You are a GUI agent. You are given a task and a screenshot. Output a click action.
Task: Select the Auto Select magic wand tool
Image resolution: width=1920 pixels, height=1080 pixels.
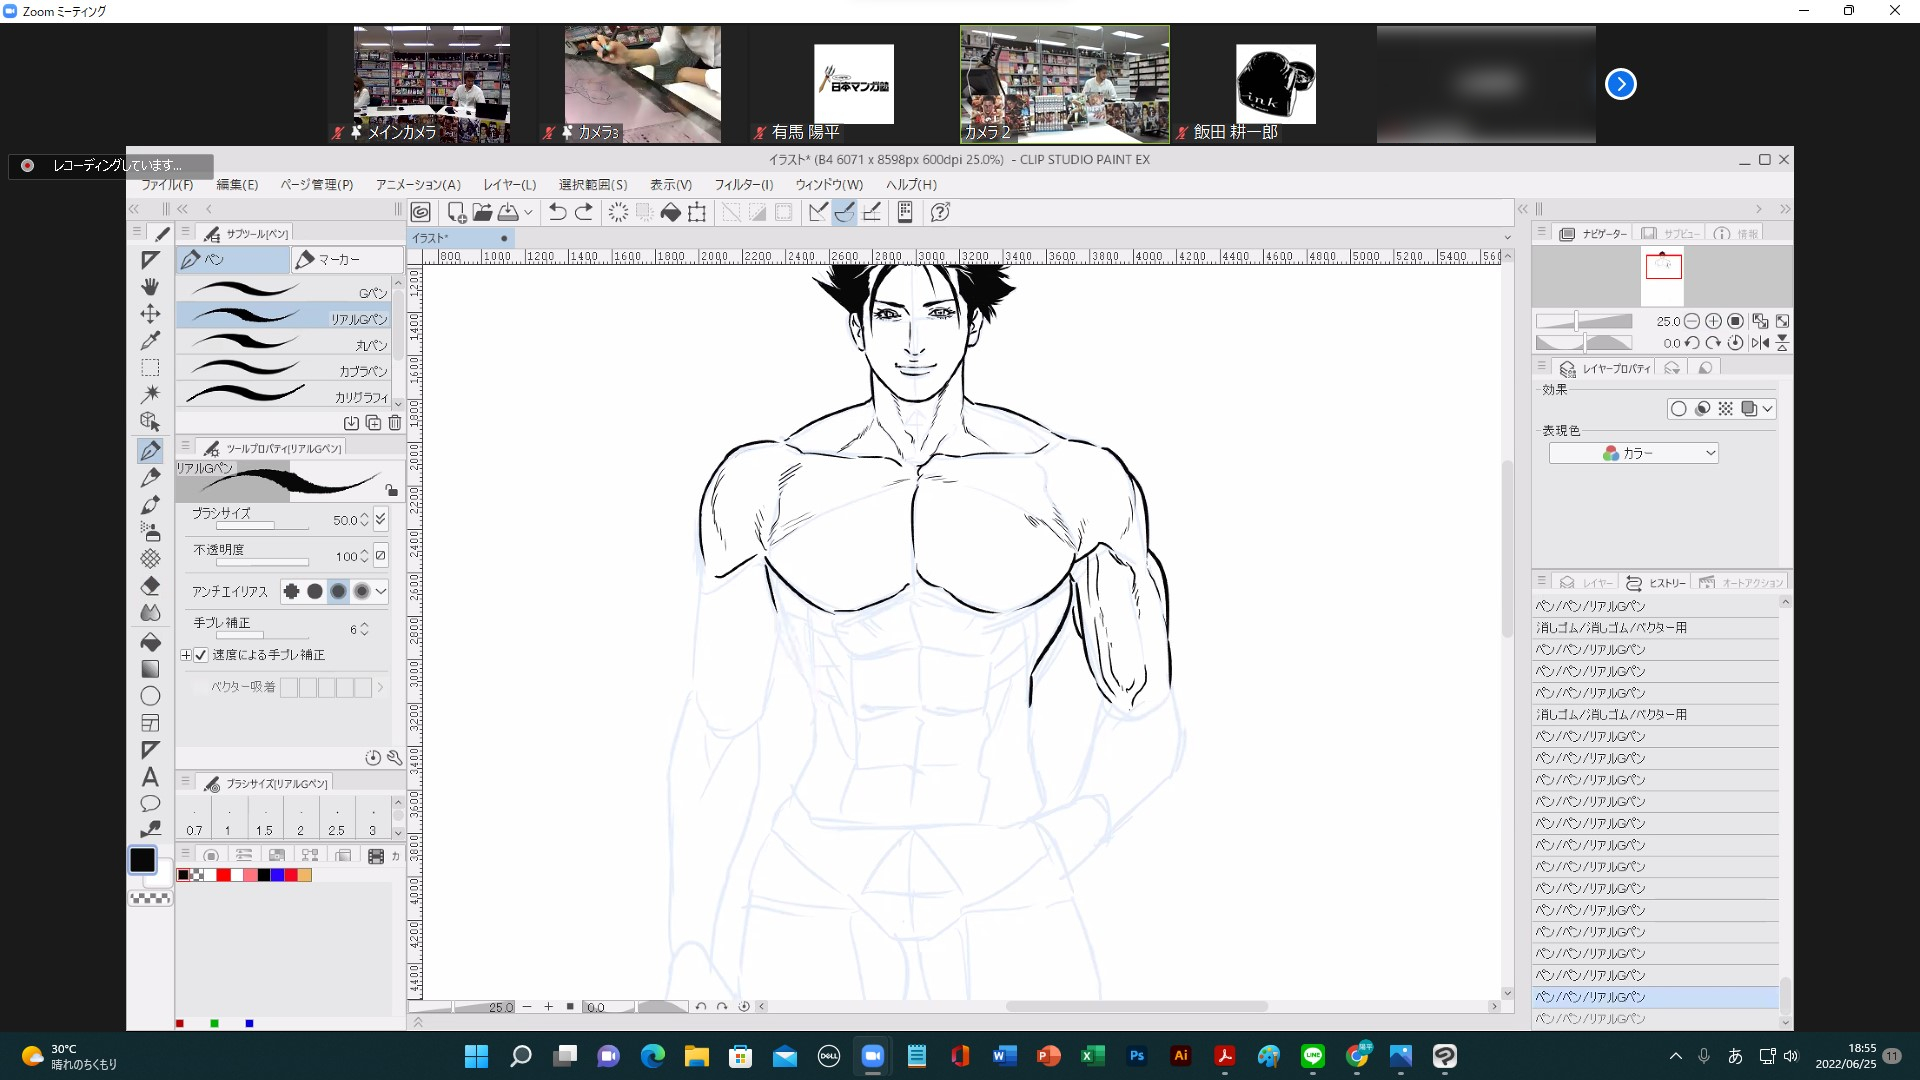[x=150, y=395]
